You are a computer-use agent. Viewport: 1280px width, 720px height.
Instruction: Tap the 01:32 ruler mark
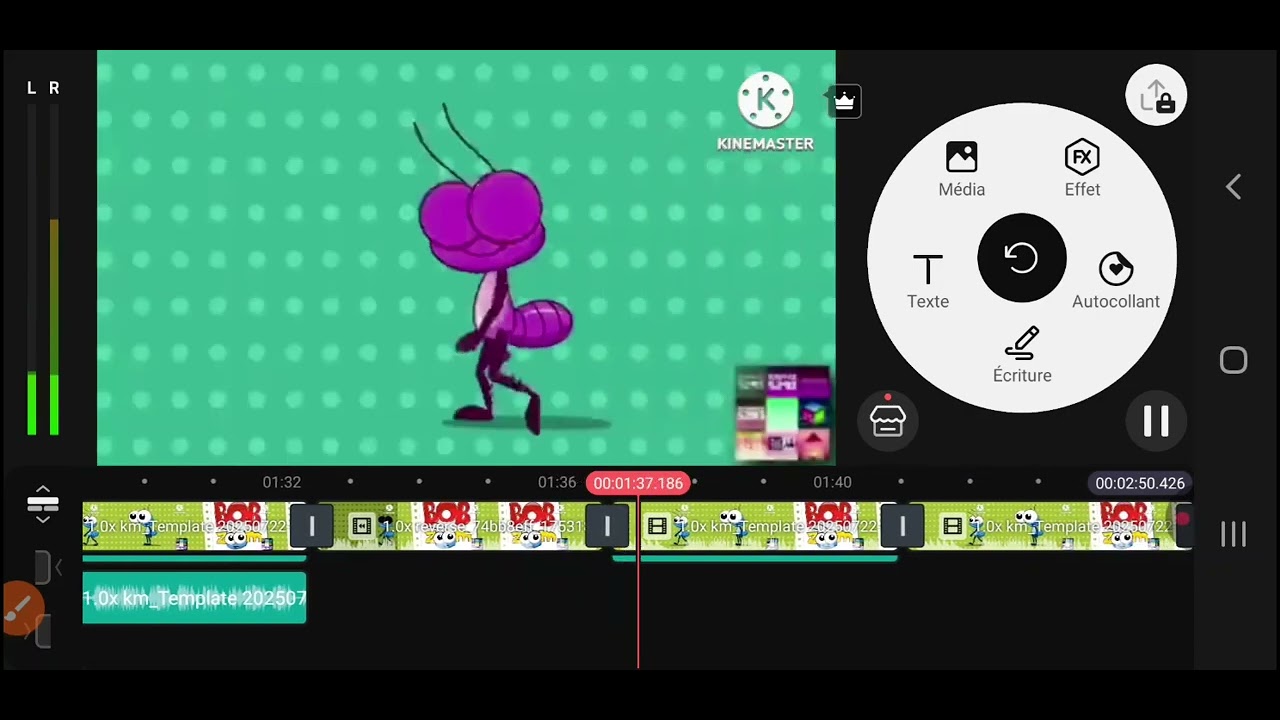pyautogui.click(x=282, y=482)
